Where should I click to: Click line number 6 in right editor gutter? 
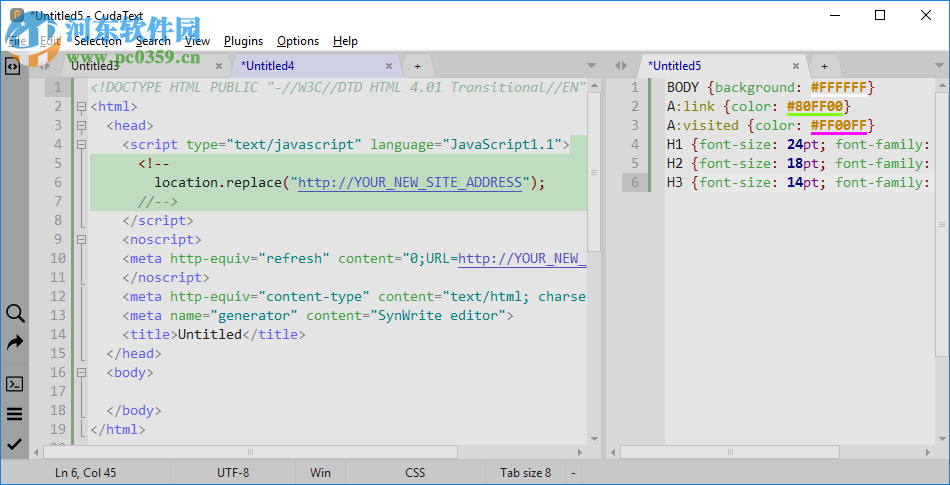[634, 183]
